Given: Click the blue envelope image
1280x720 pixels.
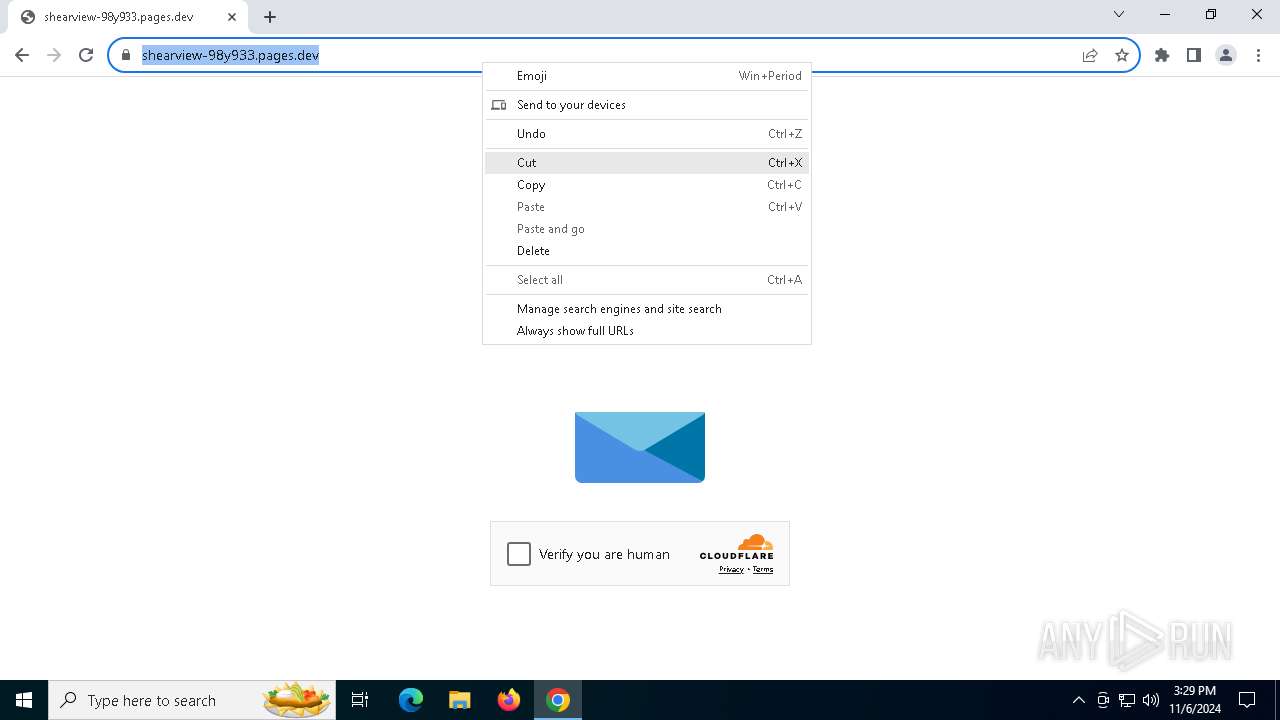Looking at the screenshot, I should point(640,447).
